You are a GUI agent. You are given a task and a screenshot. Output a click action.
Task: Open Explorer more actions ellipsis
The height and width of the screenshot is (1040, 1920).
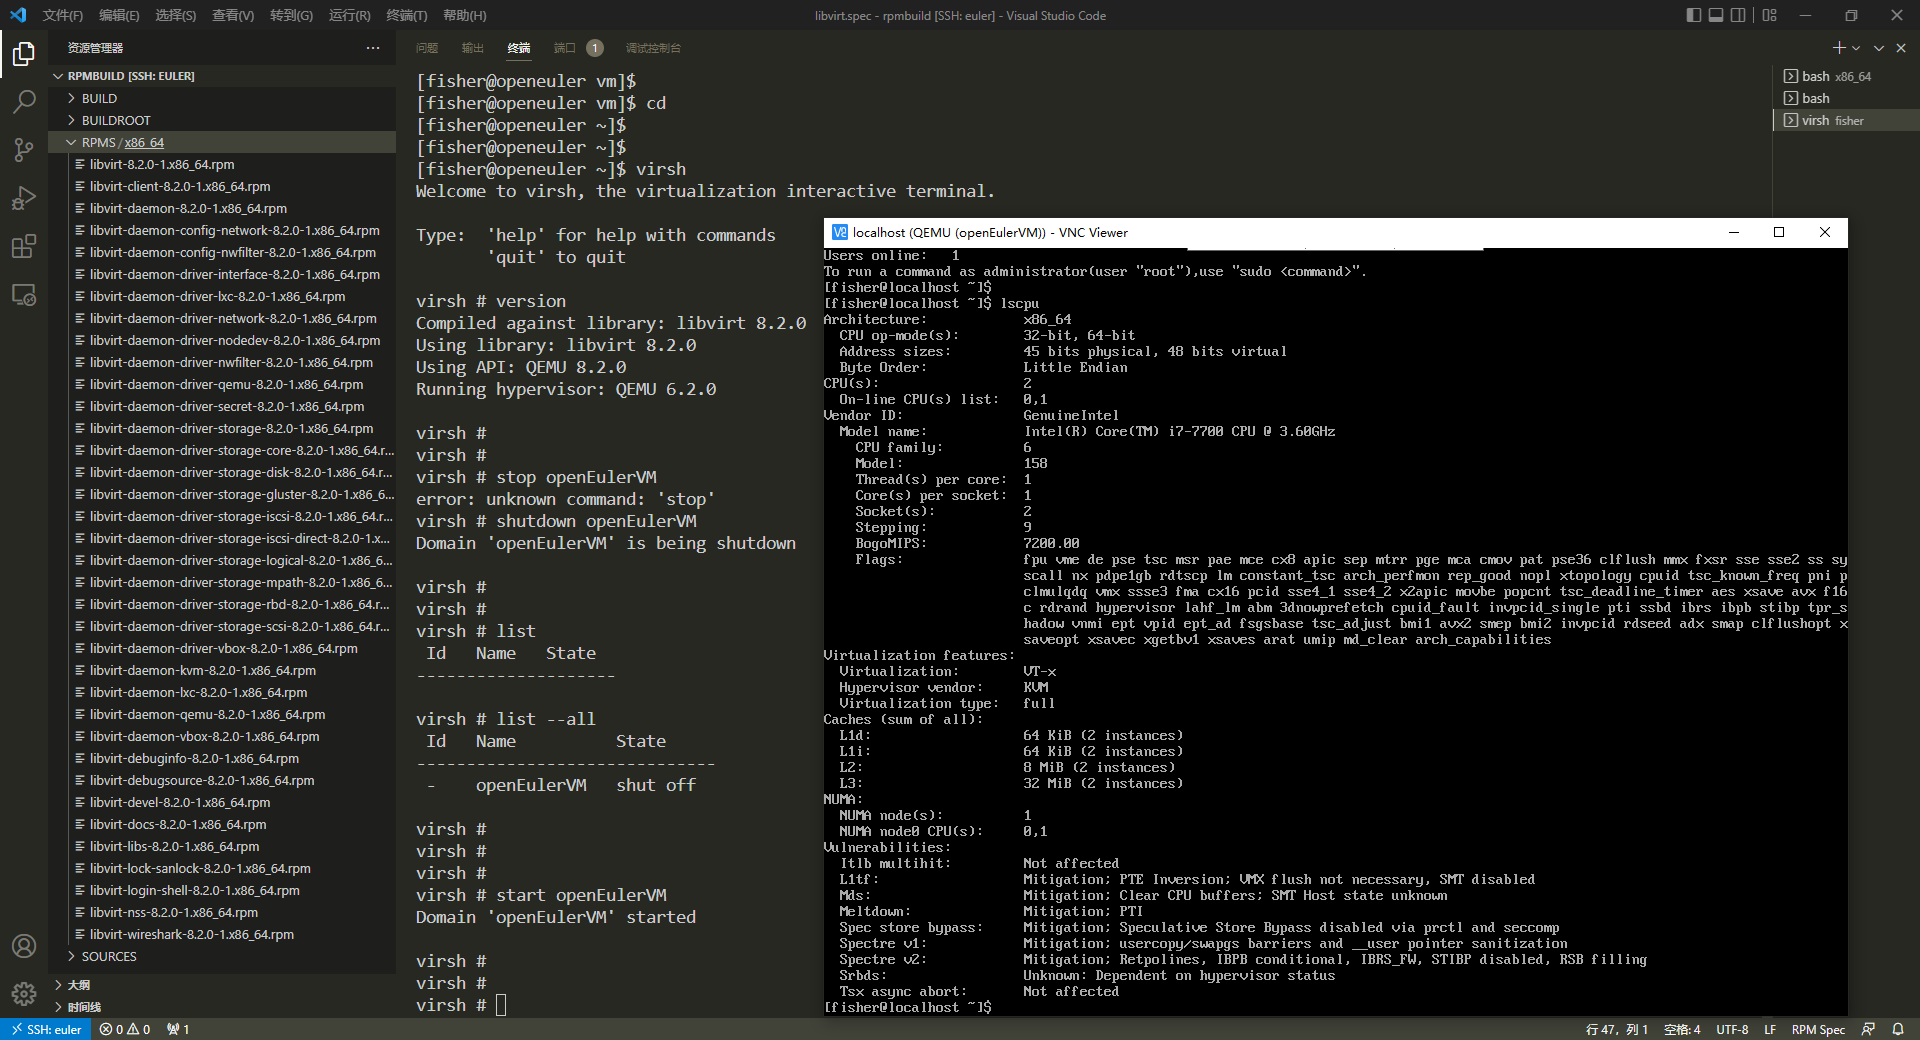tap(373, 48)
